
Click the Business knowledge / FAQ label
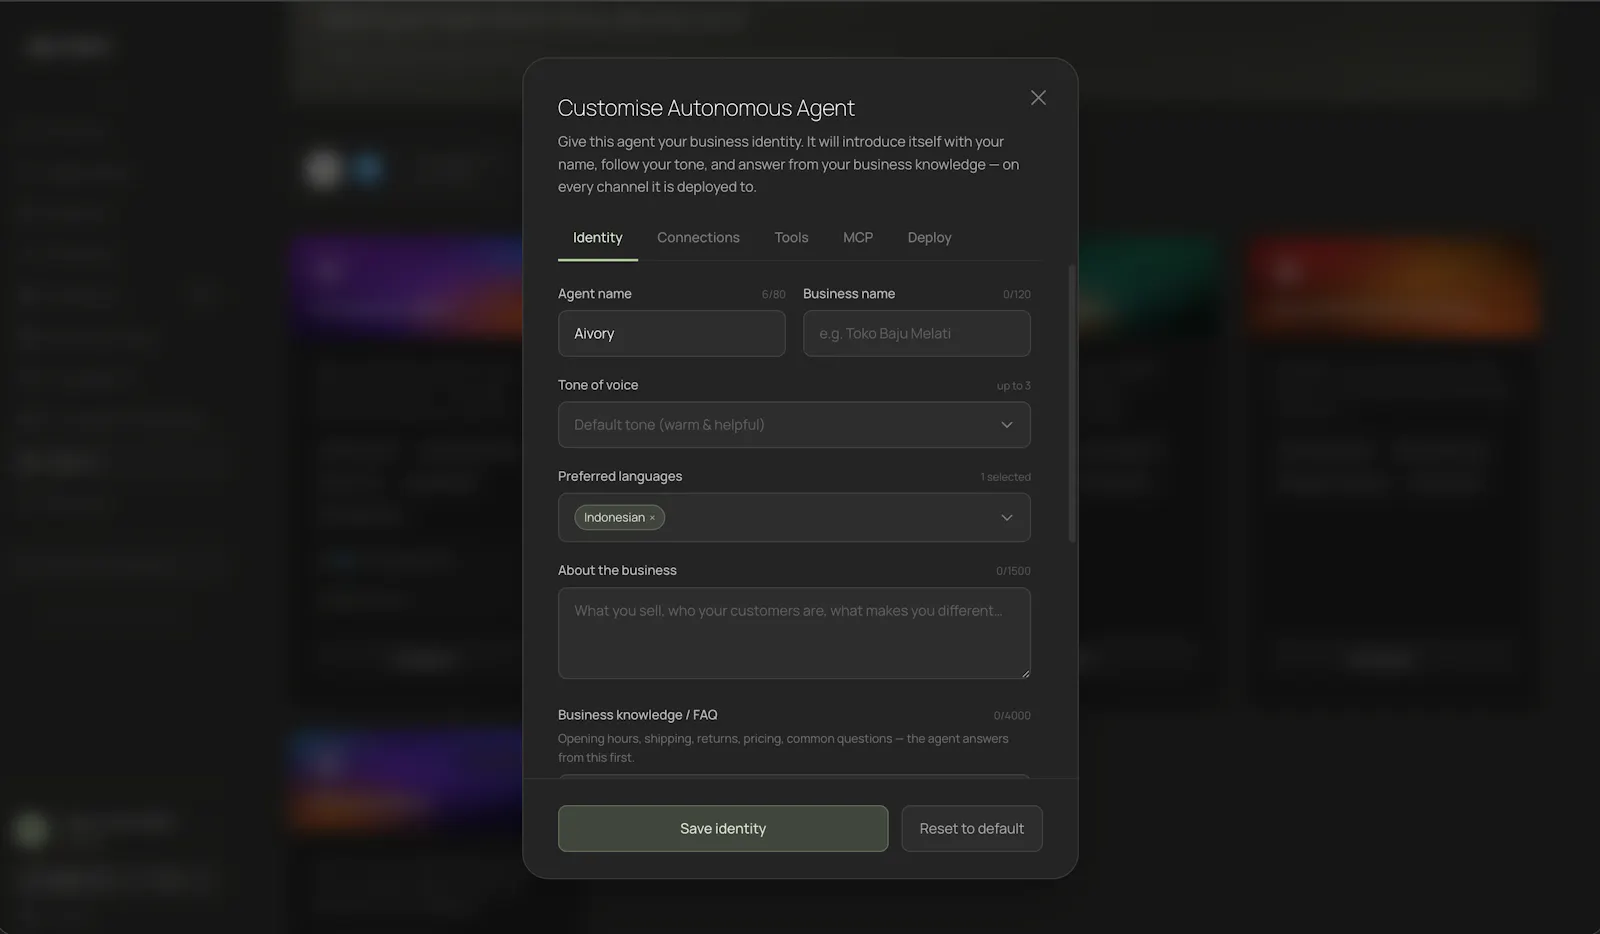tap(637, 715)
